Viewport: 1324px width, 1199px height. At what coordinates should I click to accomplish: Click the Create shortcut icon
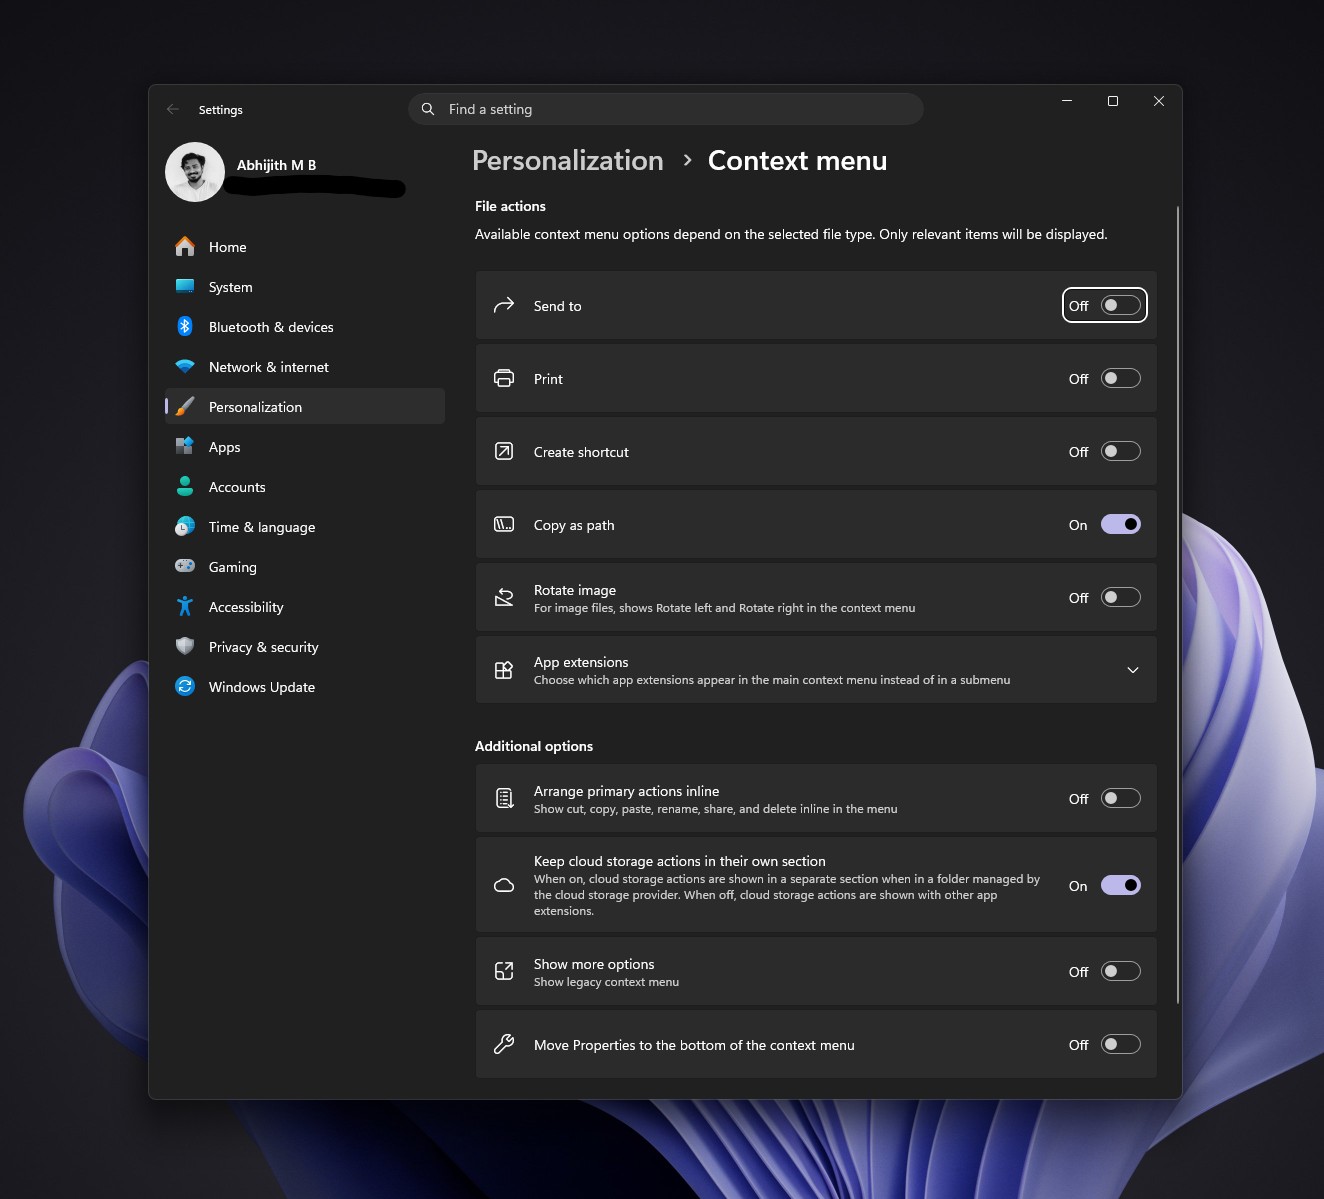tap(504, 451)
